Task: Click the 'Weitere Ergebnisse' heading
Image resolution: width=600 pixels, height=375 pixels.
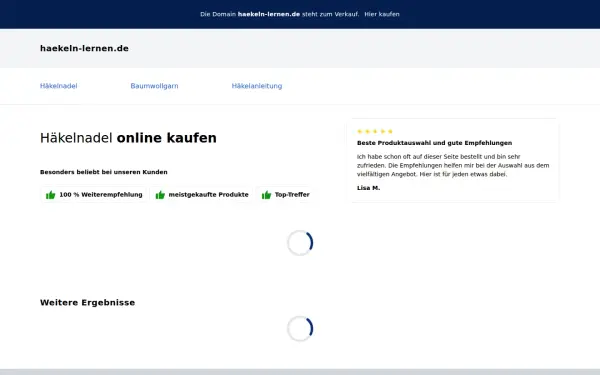Action: pyautogui.click(x=87, y=303)
